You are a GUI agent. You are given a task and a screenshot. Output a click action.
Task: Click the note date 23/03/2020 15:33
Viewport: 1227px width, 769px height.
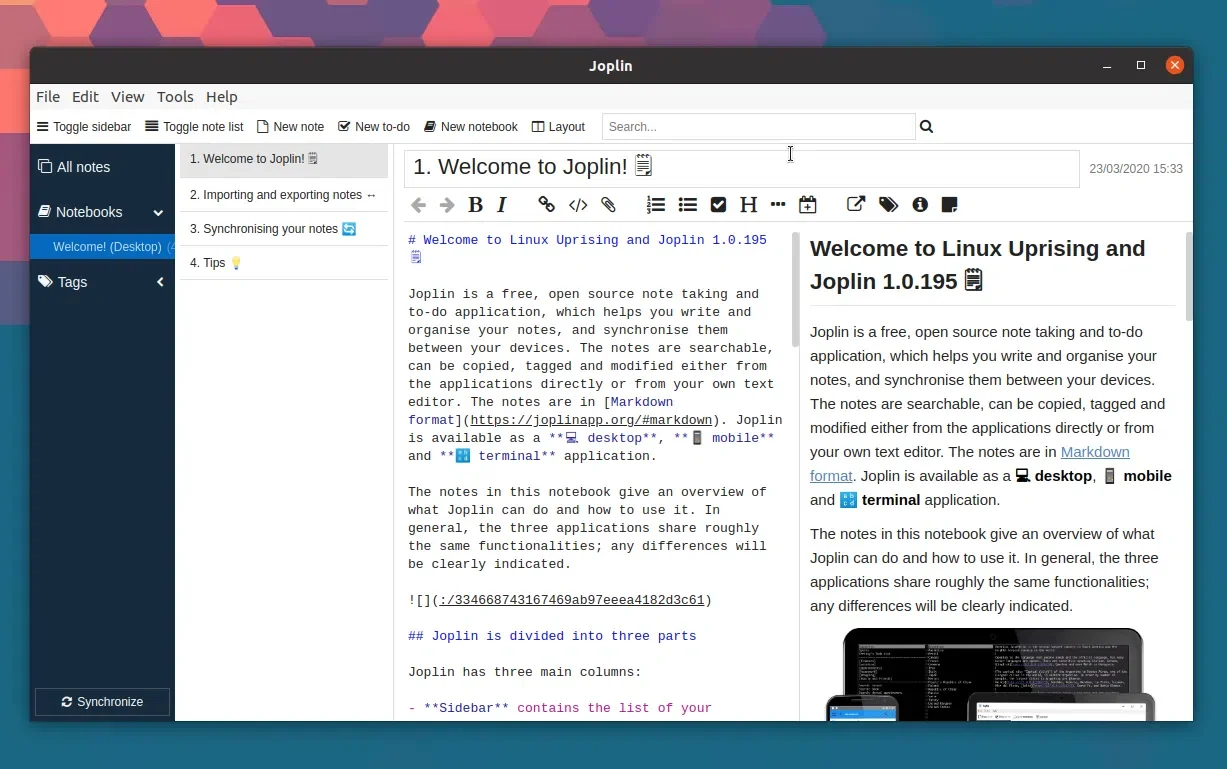click(x=1136, y=169)
